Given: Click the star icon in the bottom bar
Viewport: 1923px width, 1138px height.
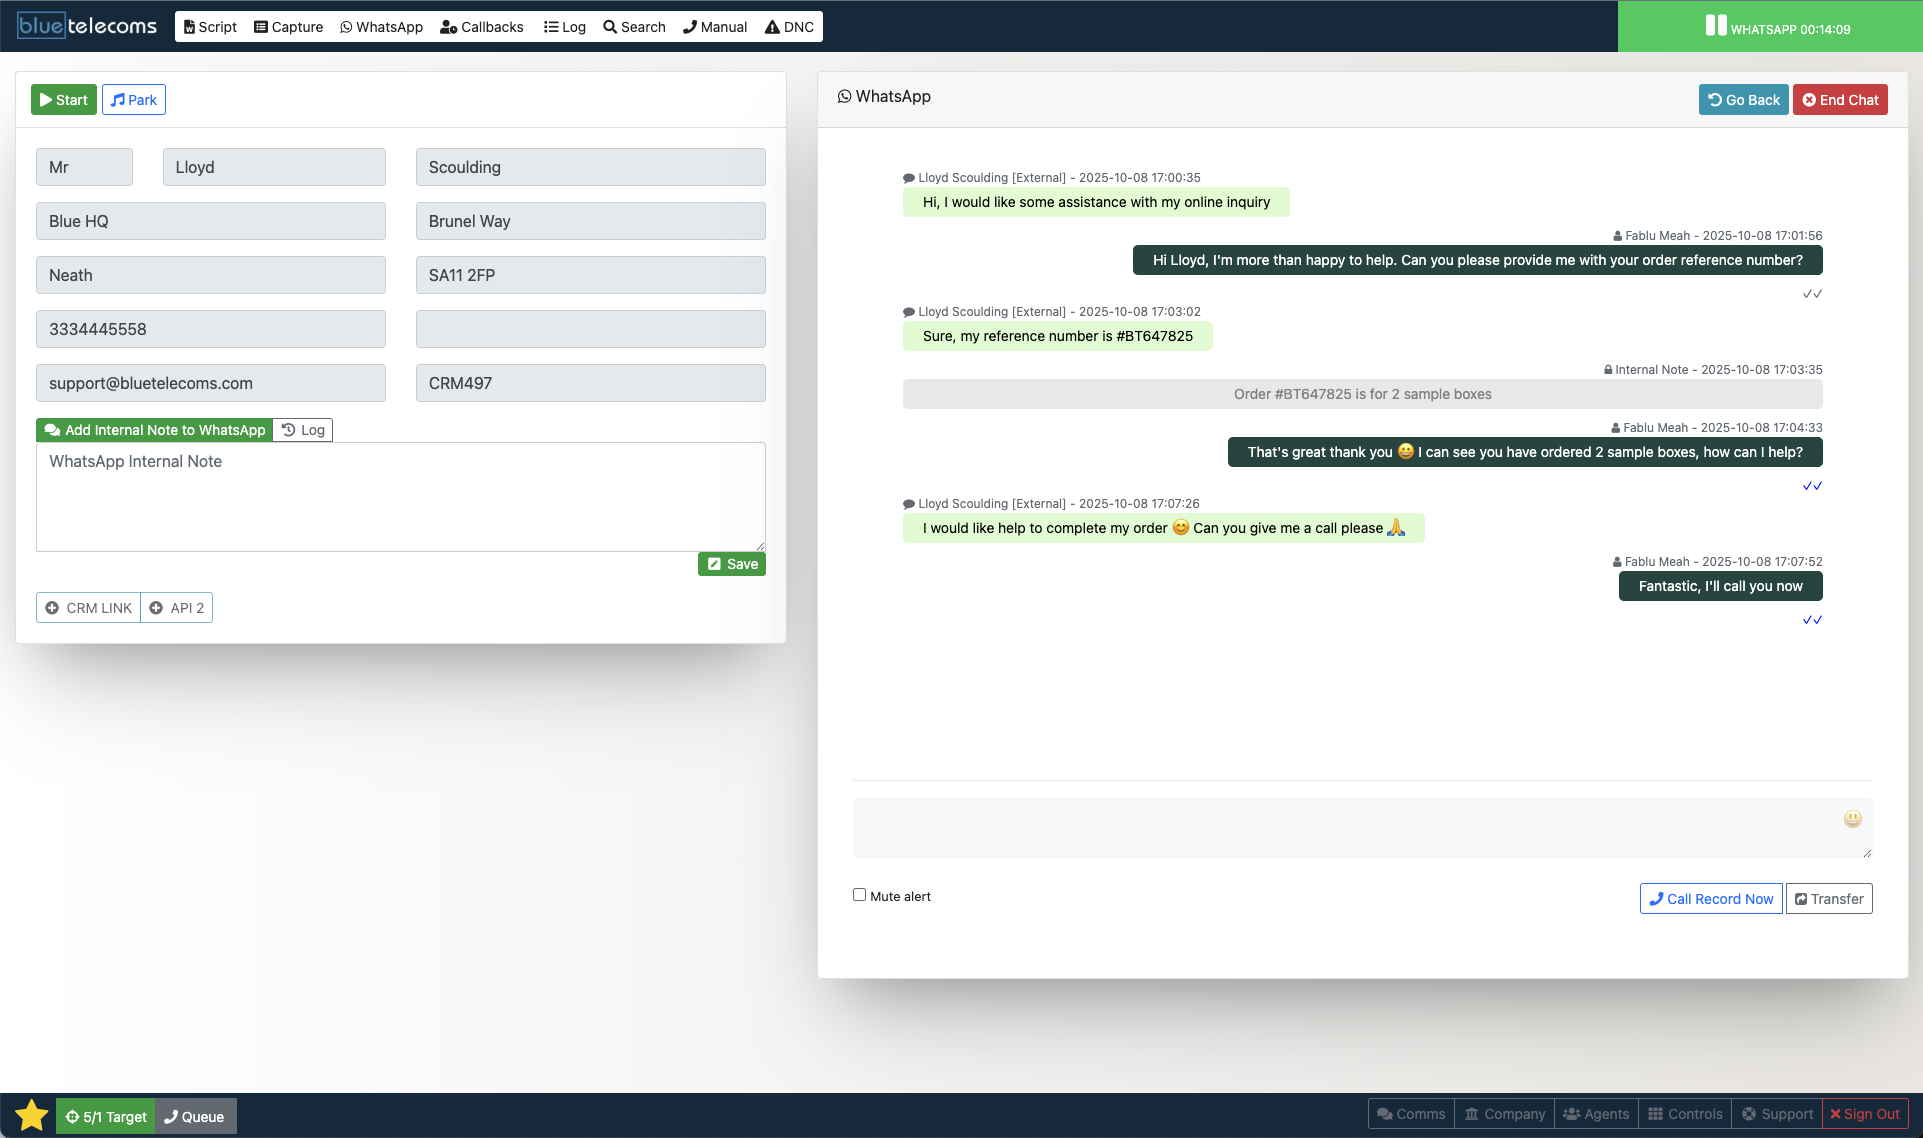Looking at the screenshot, I should tap(29, 1113).
